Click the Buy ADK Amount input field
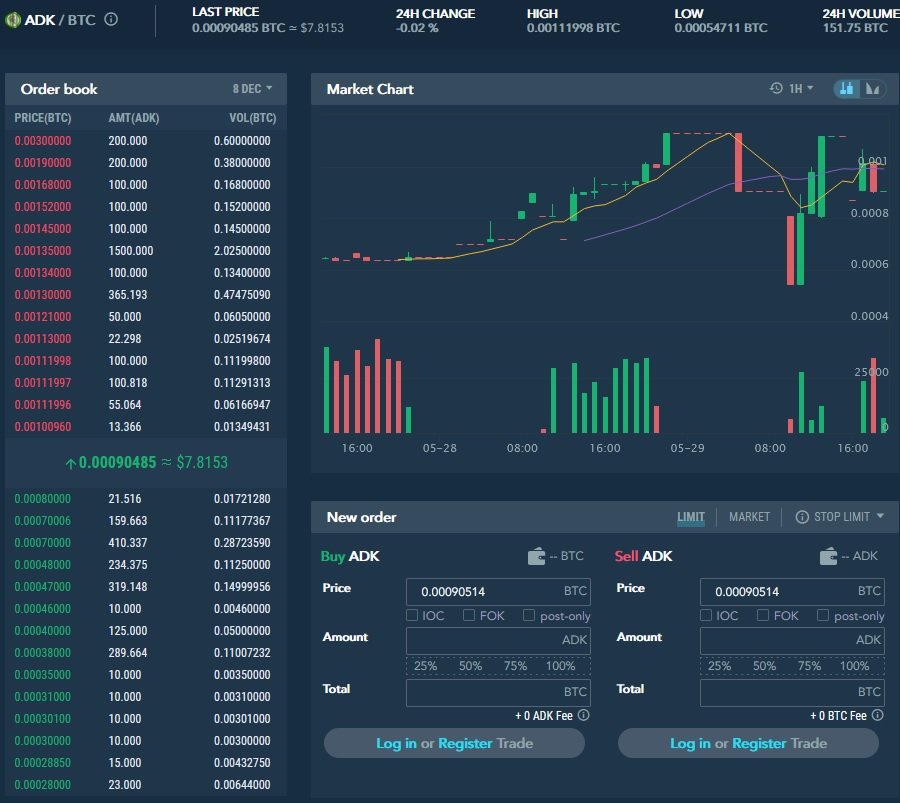 click(498, 641)
